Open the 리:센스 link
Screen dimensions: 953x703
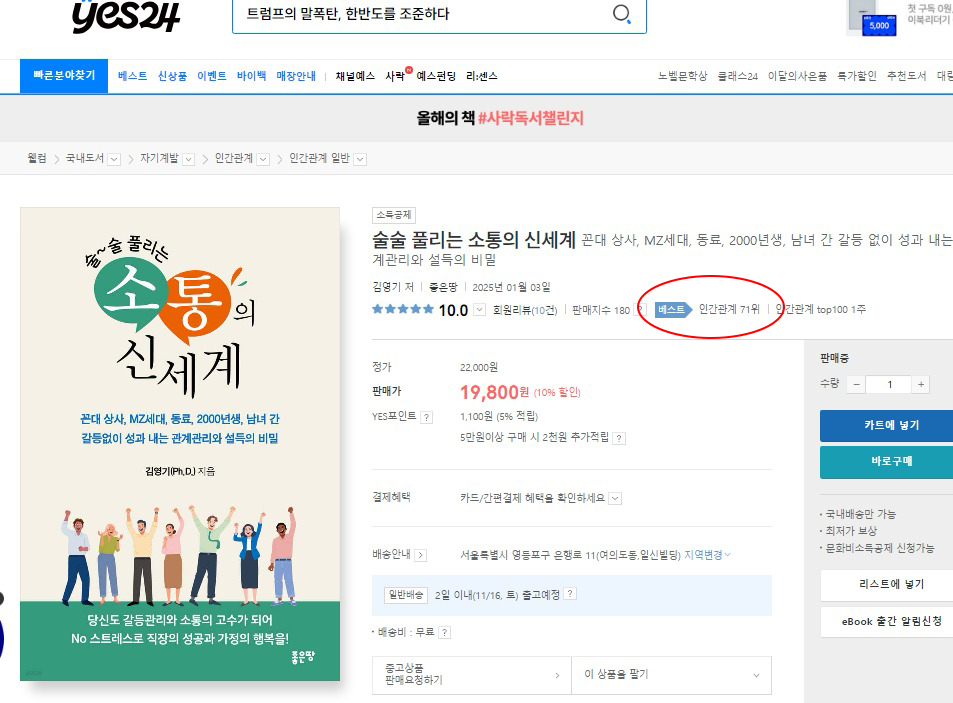pos(481,76)
